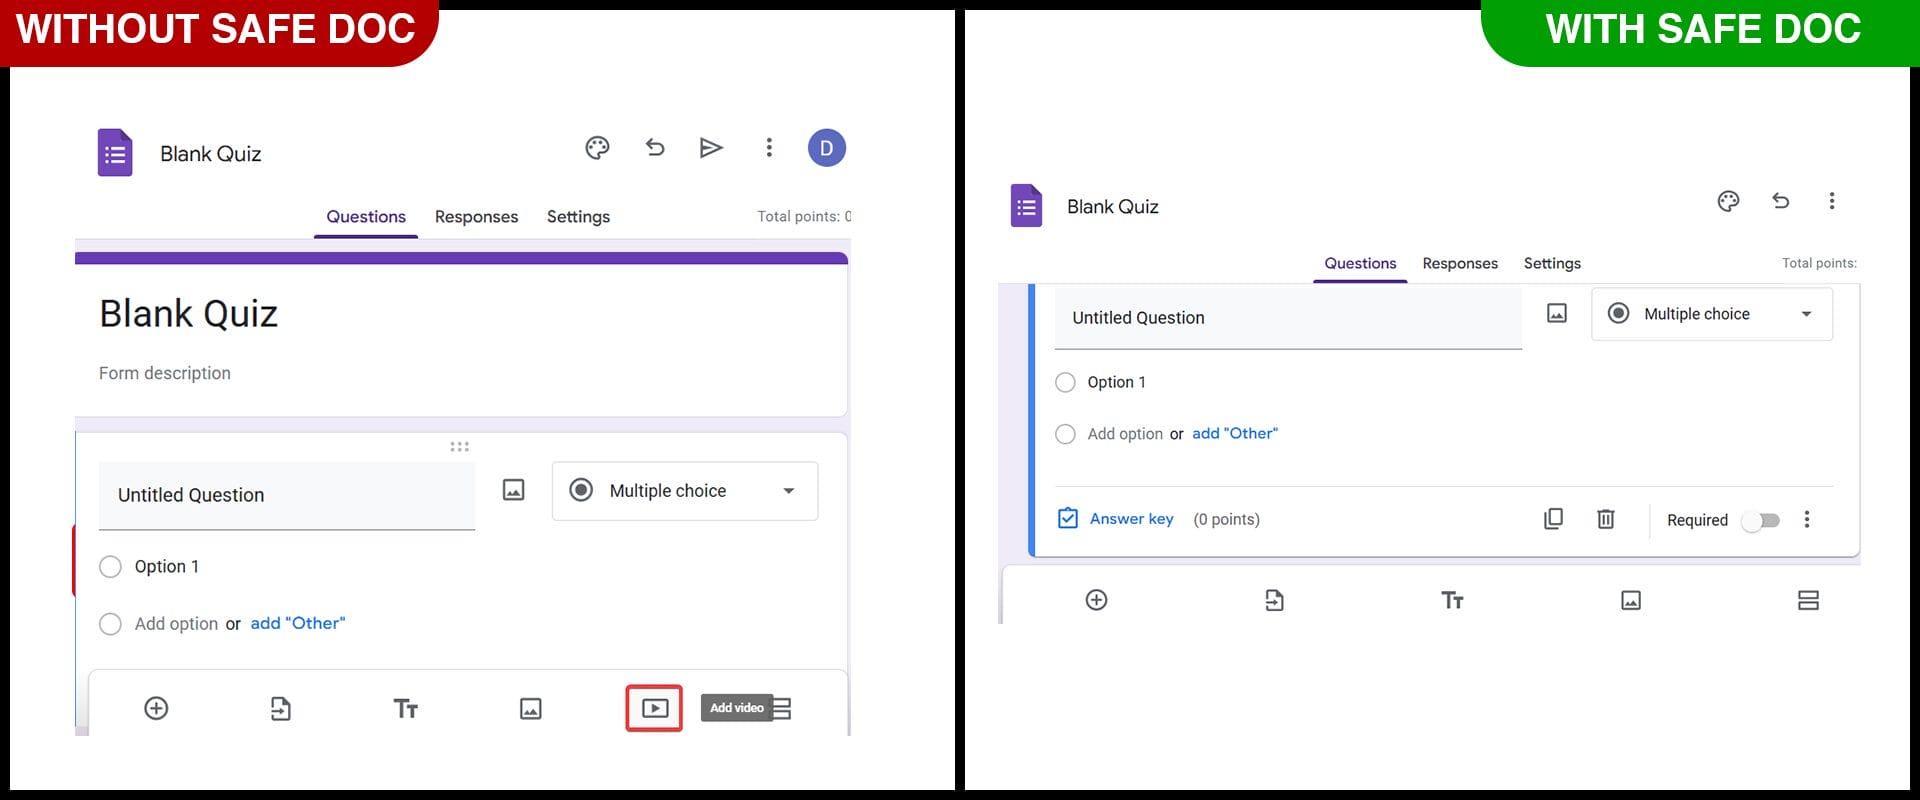Image resolution: width=1920 pixels, height=800 pixels.
Task: Click the Duplicate question icon beside the trash
Action: [1553, 519]
